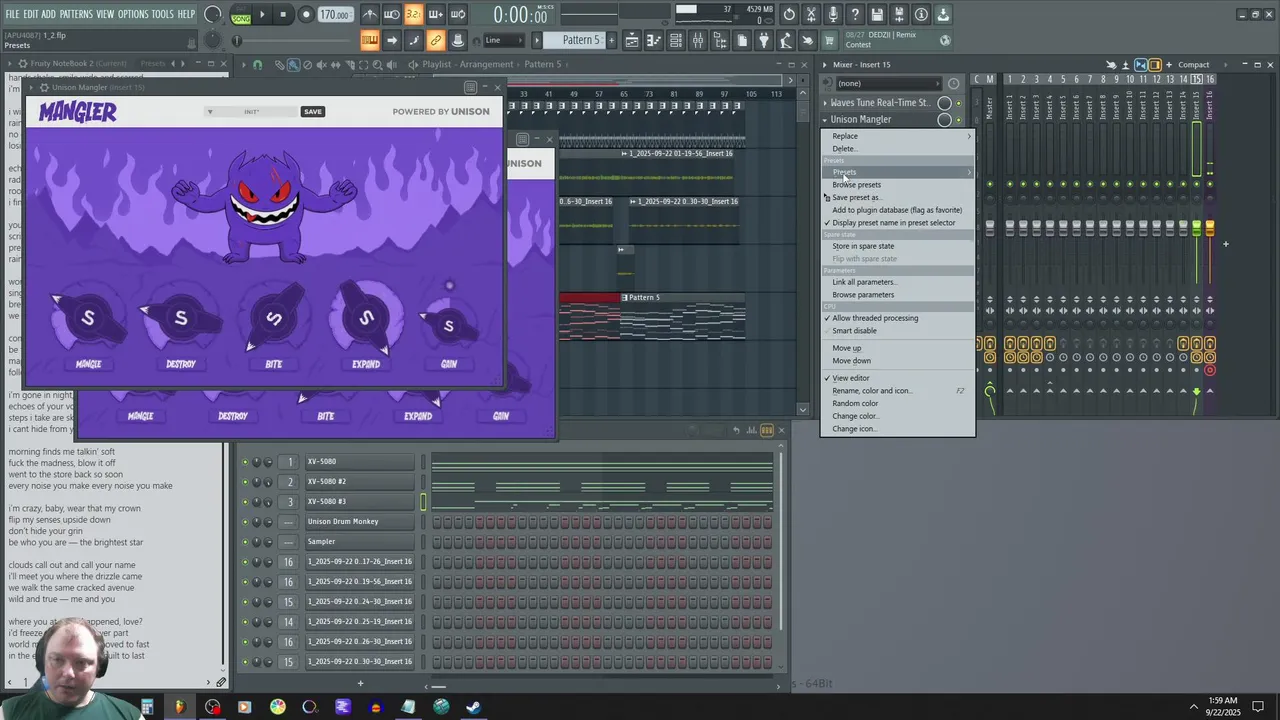Open the PATTERNS menu
This screenshot has width=1280, height=720.
tap(76, 14)
